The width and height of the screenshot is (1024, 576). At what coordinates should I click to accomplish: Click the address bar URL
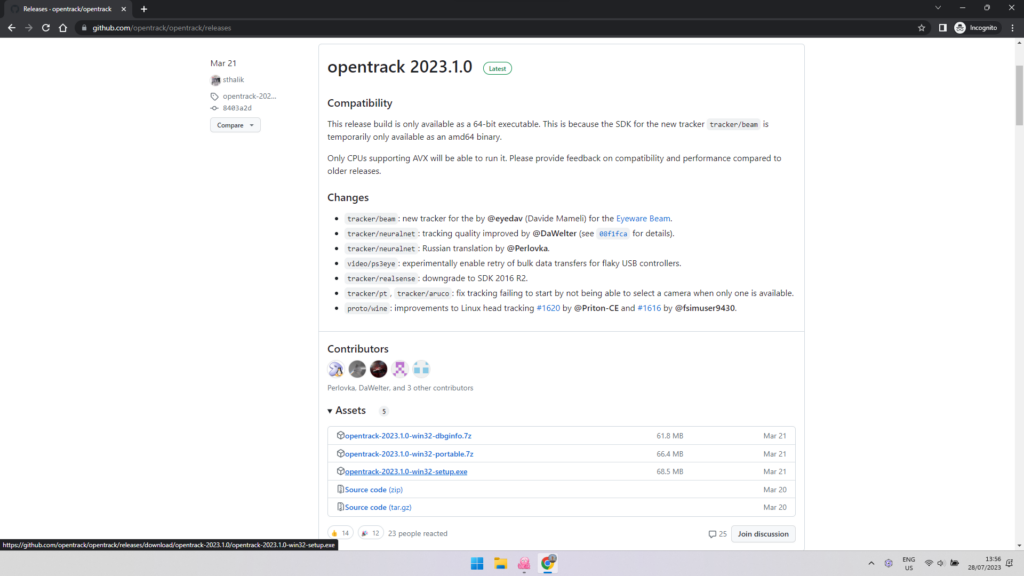pyautogui.click(x=161, y=28)
